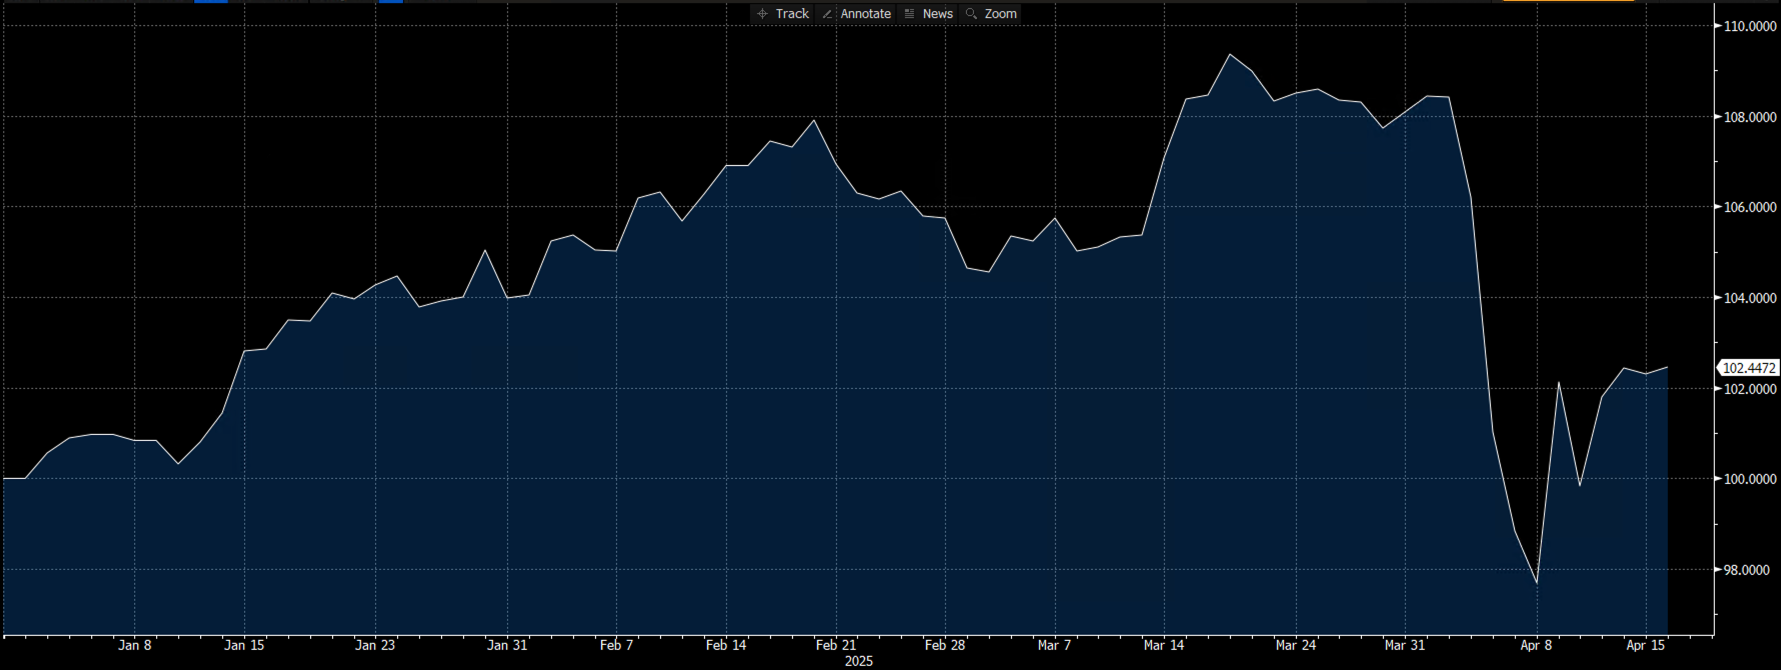Click the Feb 21 date label

(x=836, y=645)
